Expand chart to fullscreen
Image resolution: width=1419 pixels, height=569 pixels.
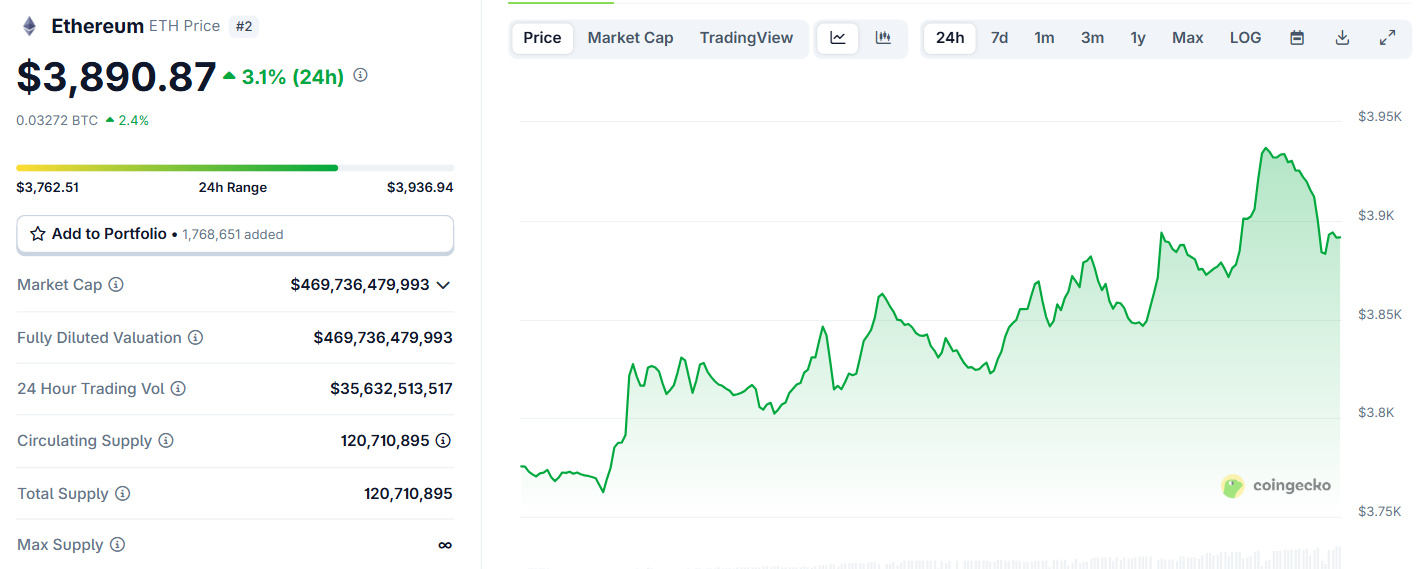[1387, 38]
